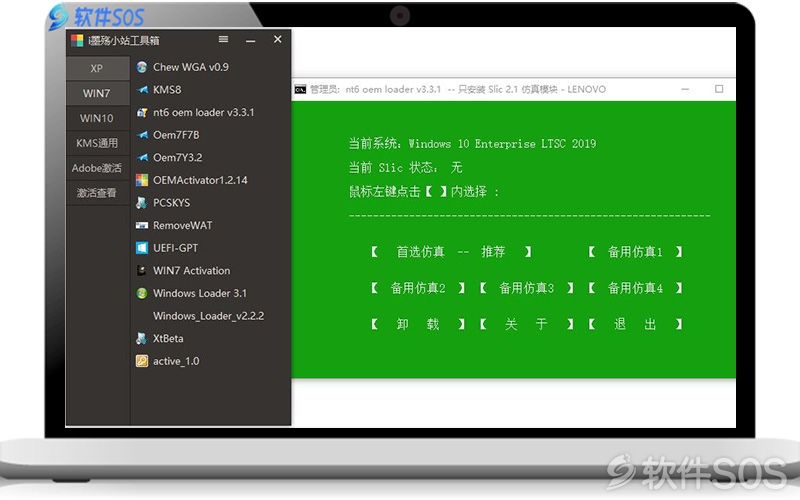
Task: Click the OEMActivator1.2.14 Windows flag icon
Action: pyautogui.click(x=142, y=180)
